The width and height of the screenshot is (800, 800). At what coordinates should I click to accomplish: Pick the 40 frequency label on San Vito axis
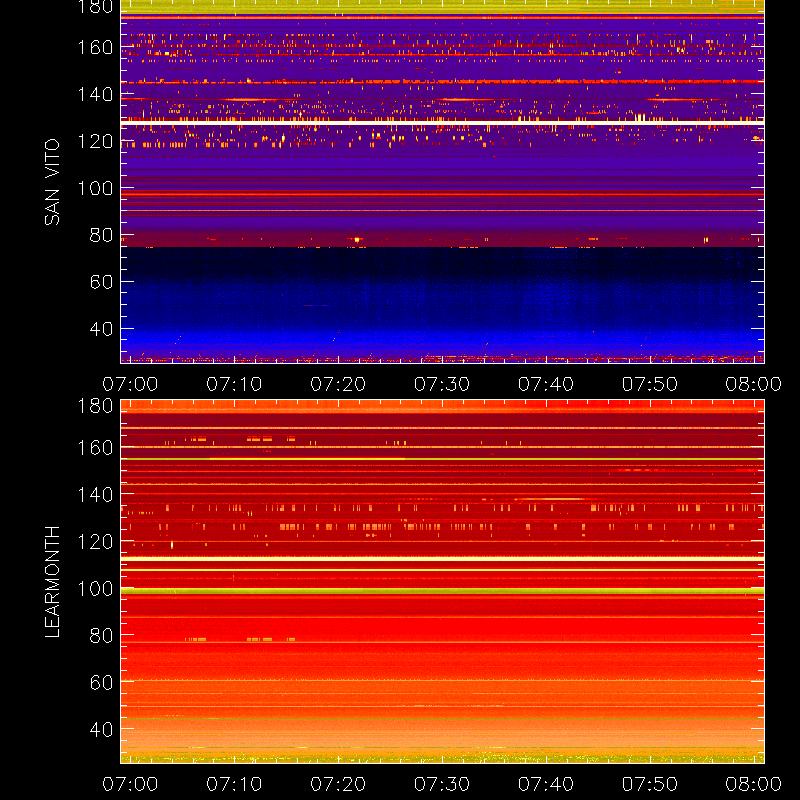[x=101, y=329]
